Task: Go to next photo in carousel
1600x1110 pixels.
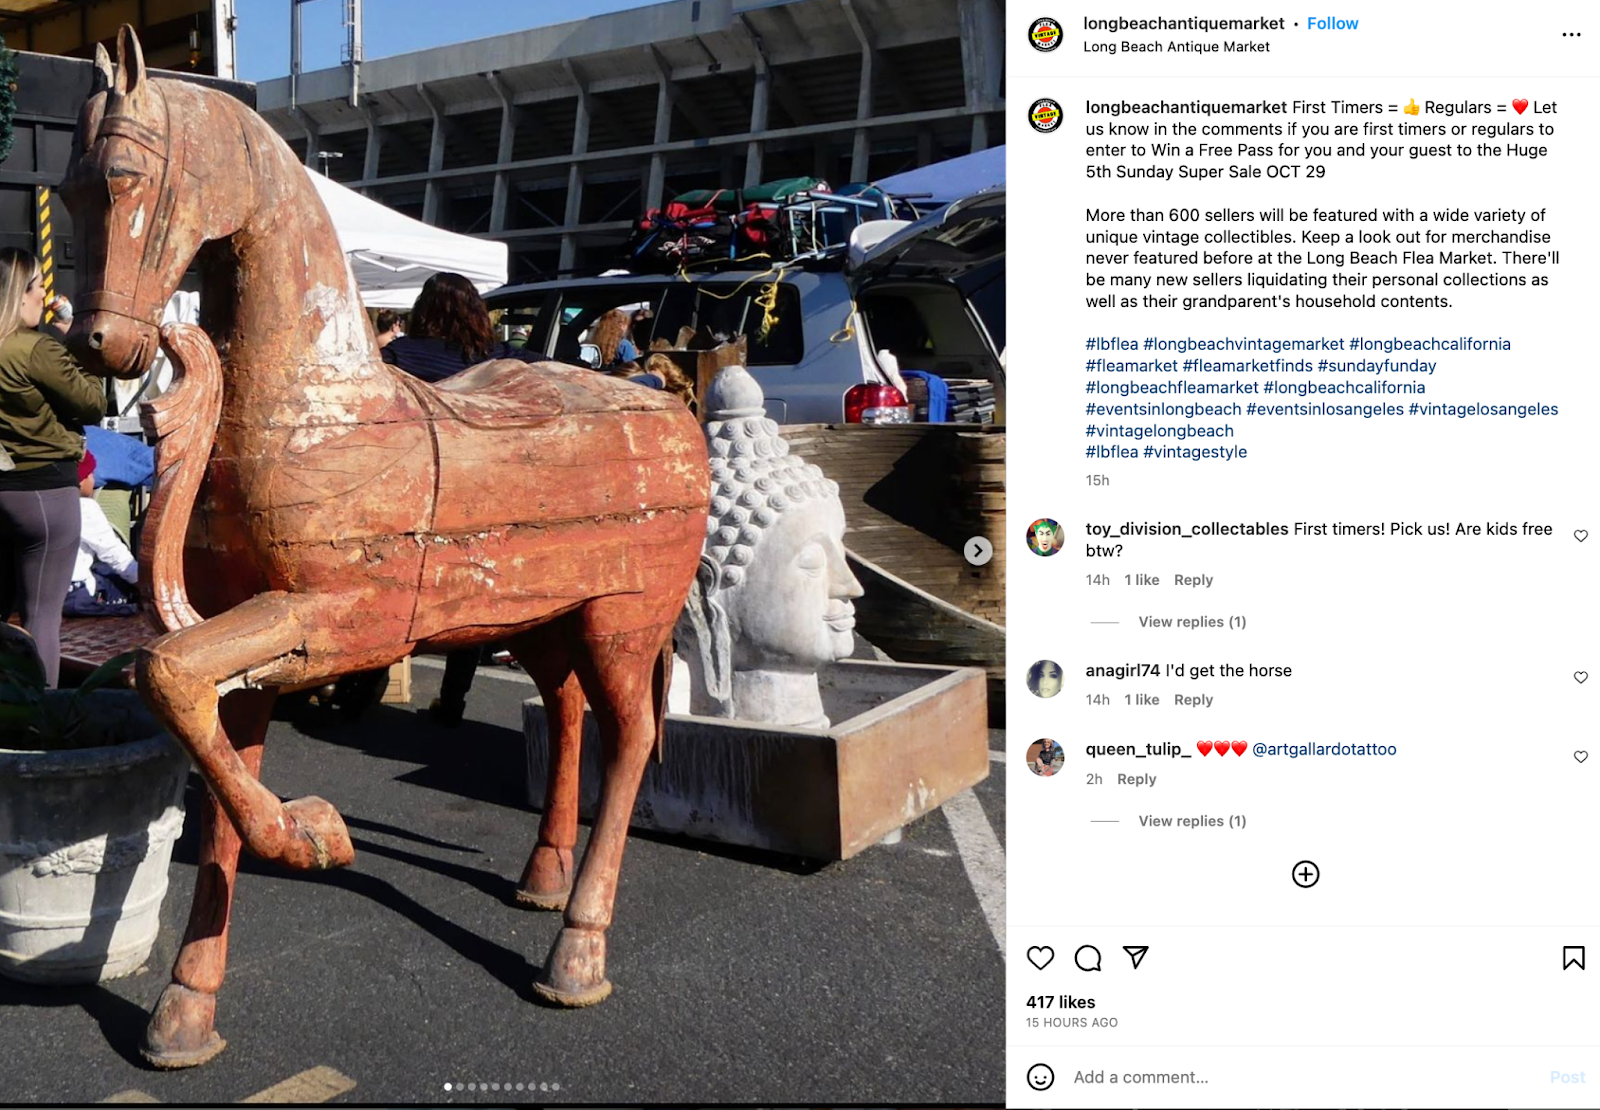Action: coord(978,551)
